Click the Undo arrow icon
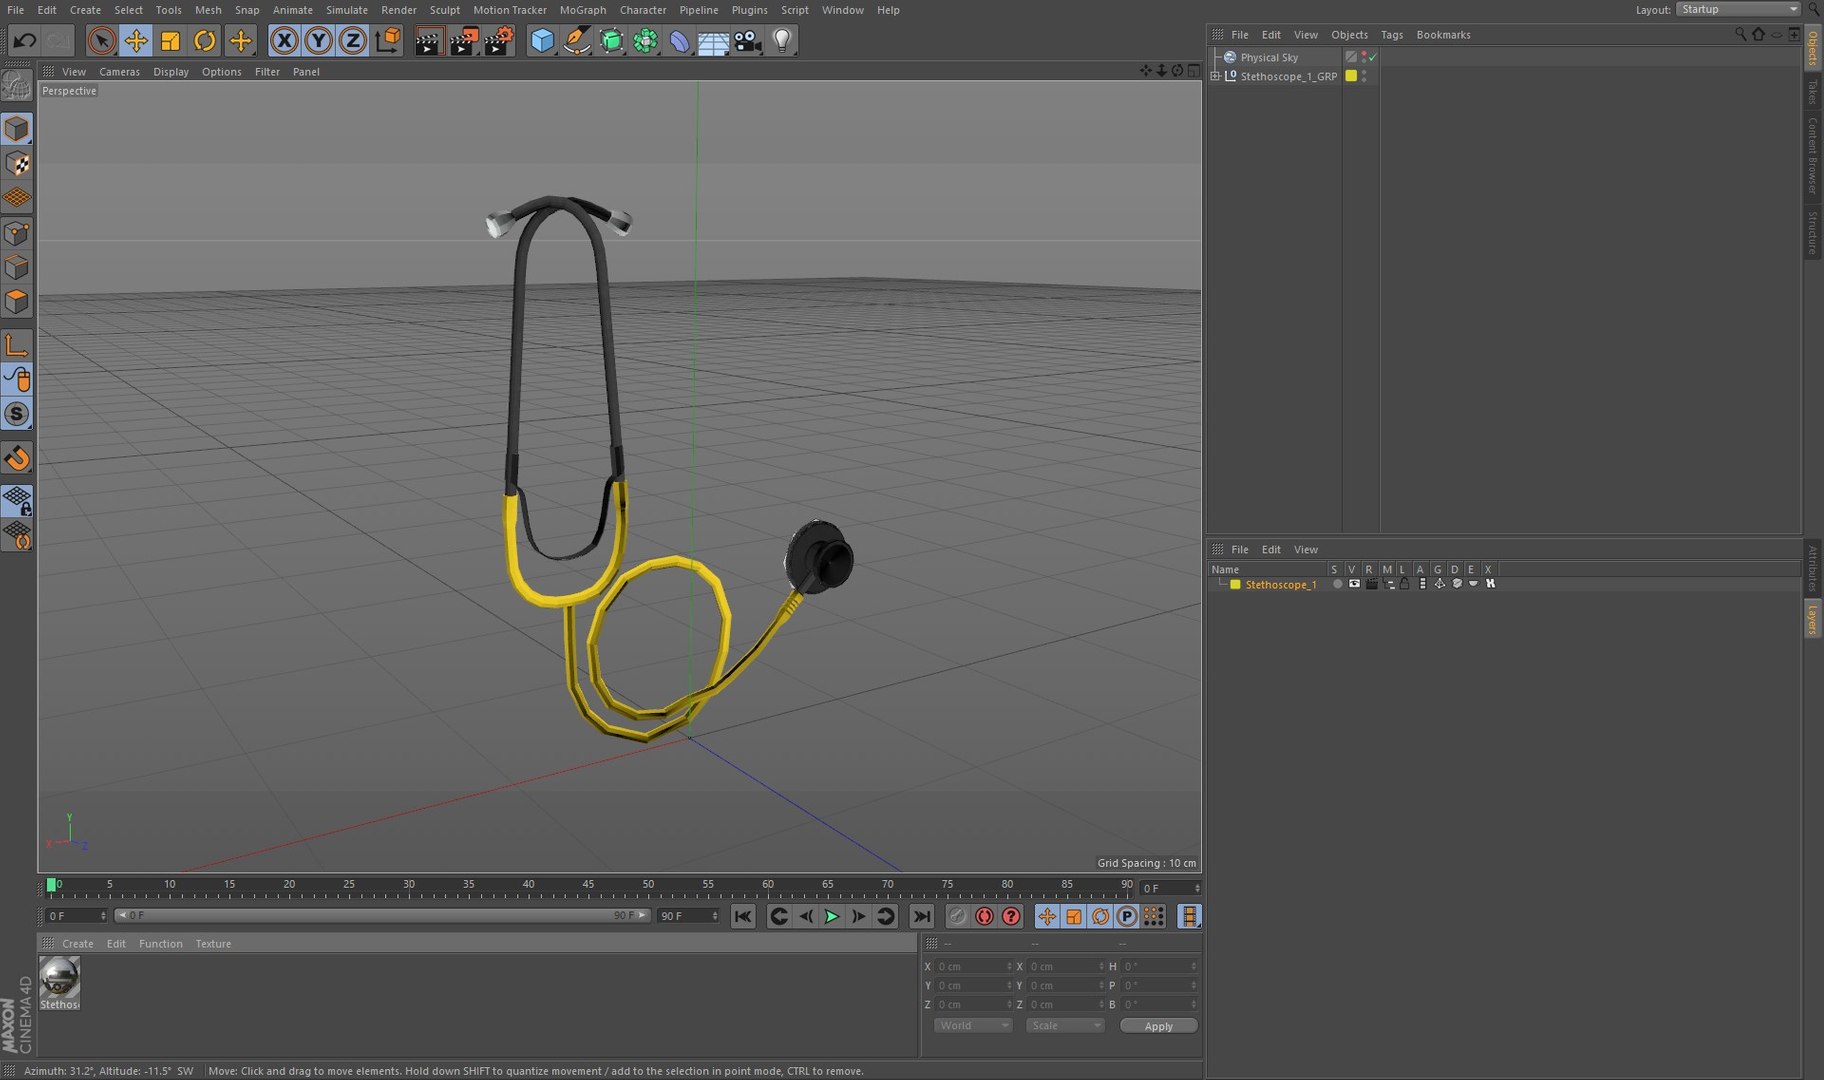The height and width of the screenshot is (1080, 1824). [x=24, y=41]
